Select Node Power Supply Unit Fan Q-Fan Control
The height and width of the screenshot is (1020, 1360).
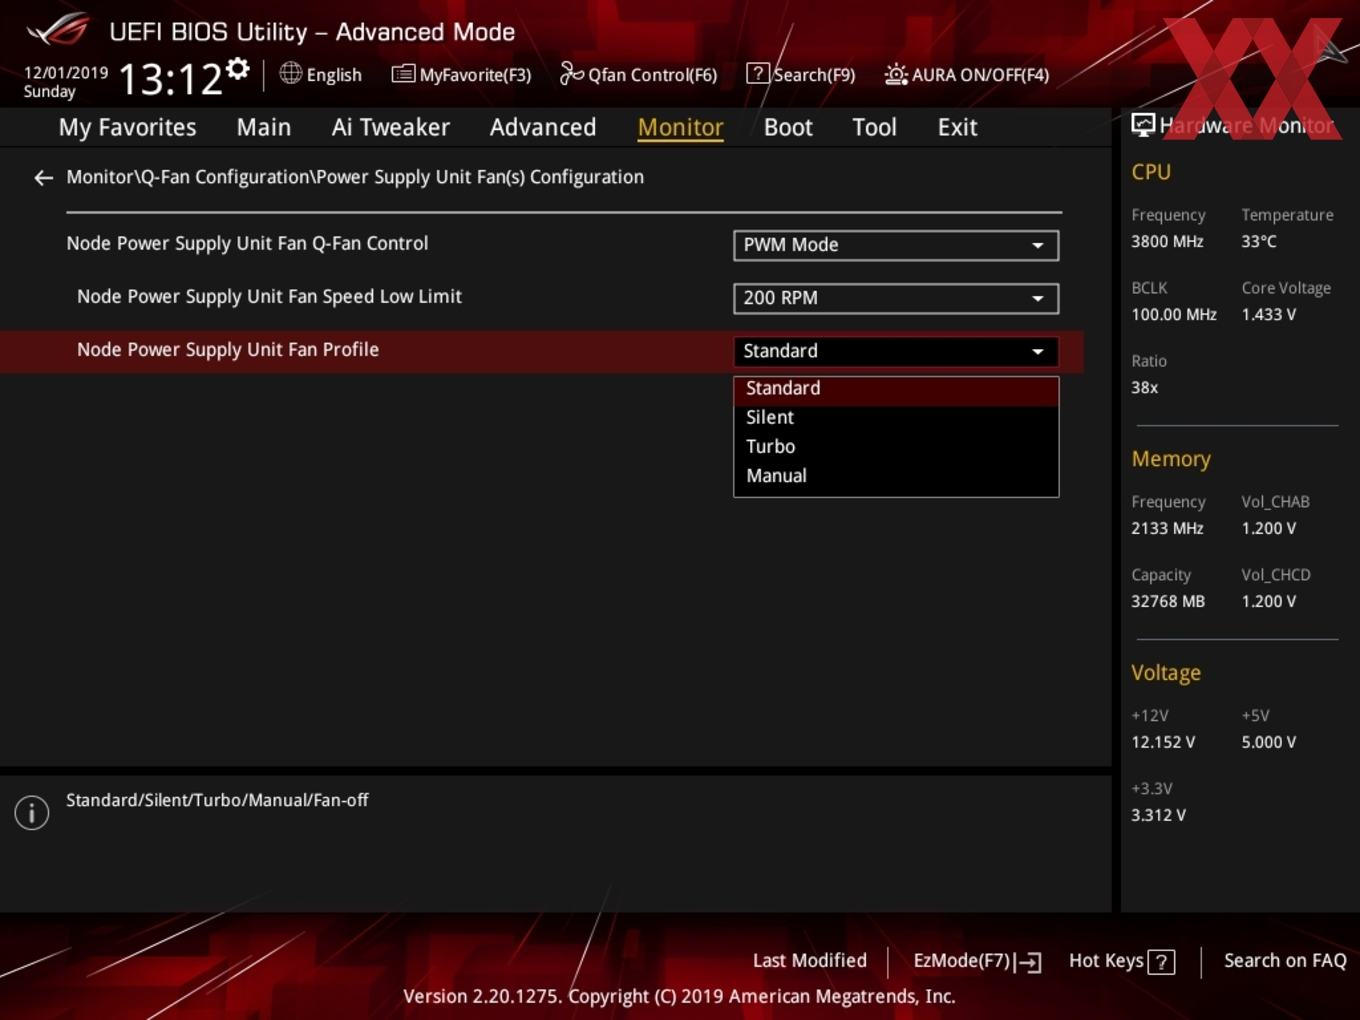[247, 243]
